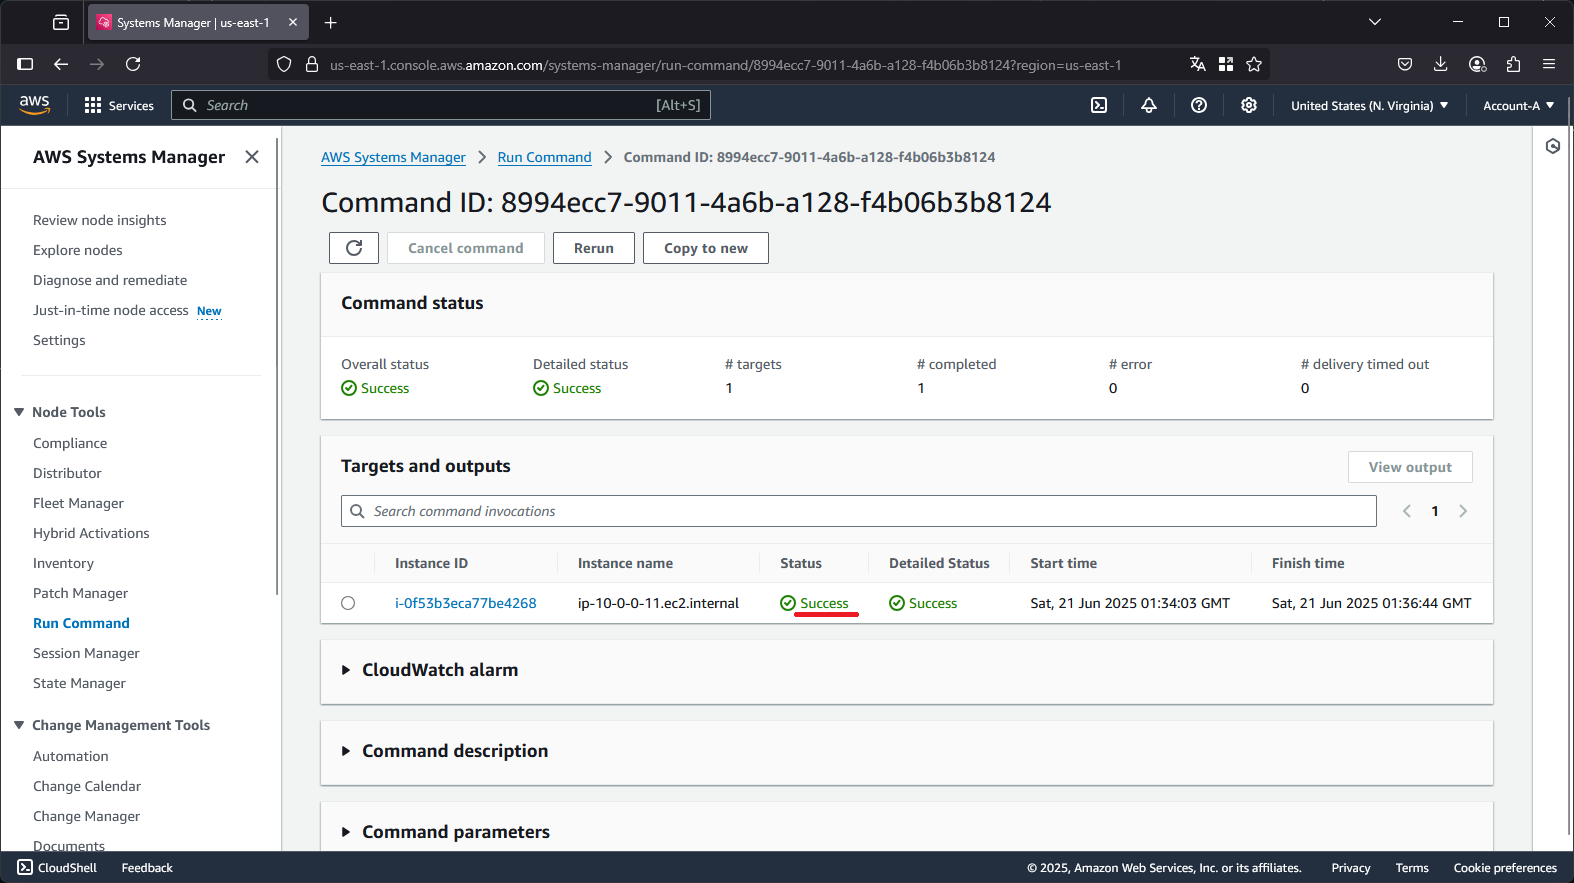Image resolution: width=1574 pixels, height=883 pixels.
Task: Open the i-0f53b3eca77be4268 instance link
Action: pyautogui.click(x=466, y=603)
